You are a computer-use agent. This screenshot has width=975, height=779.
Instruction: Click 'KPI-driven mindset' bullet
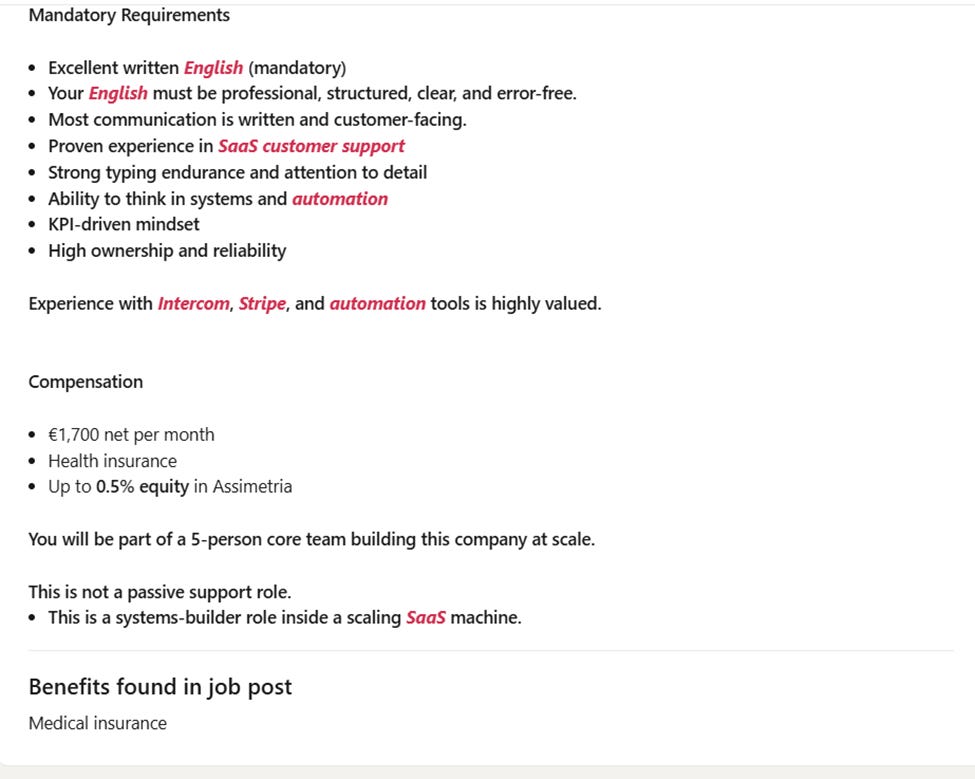[x=124, y=224]
